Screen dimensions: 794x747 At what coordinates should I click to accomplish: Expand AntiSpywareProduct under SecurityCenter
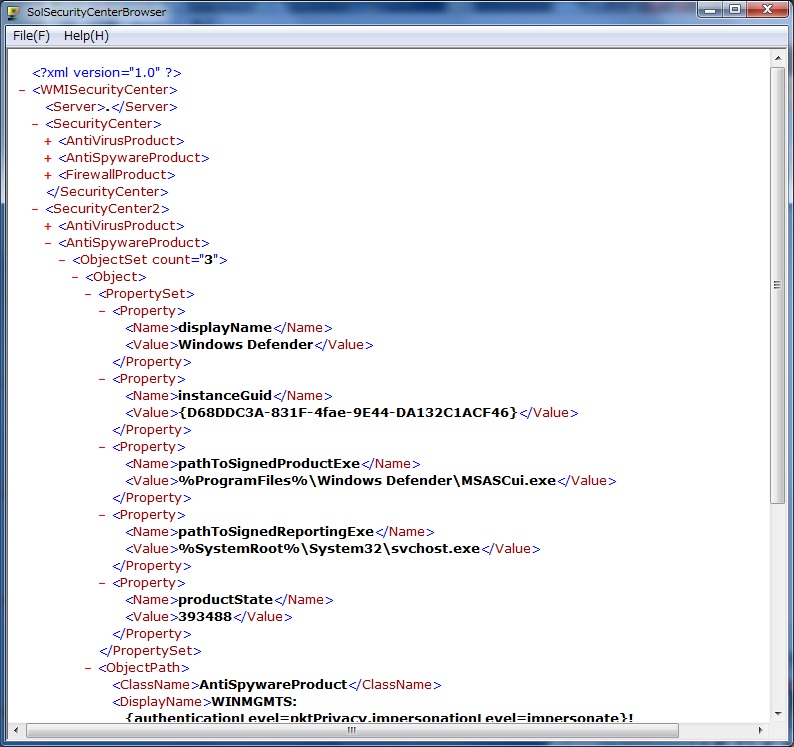(x=48, y=158)
